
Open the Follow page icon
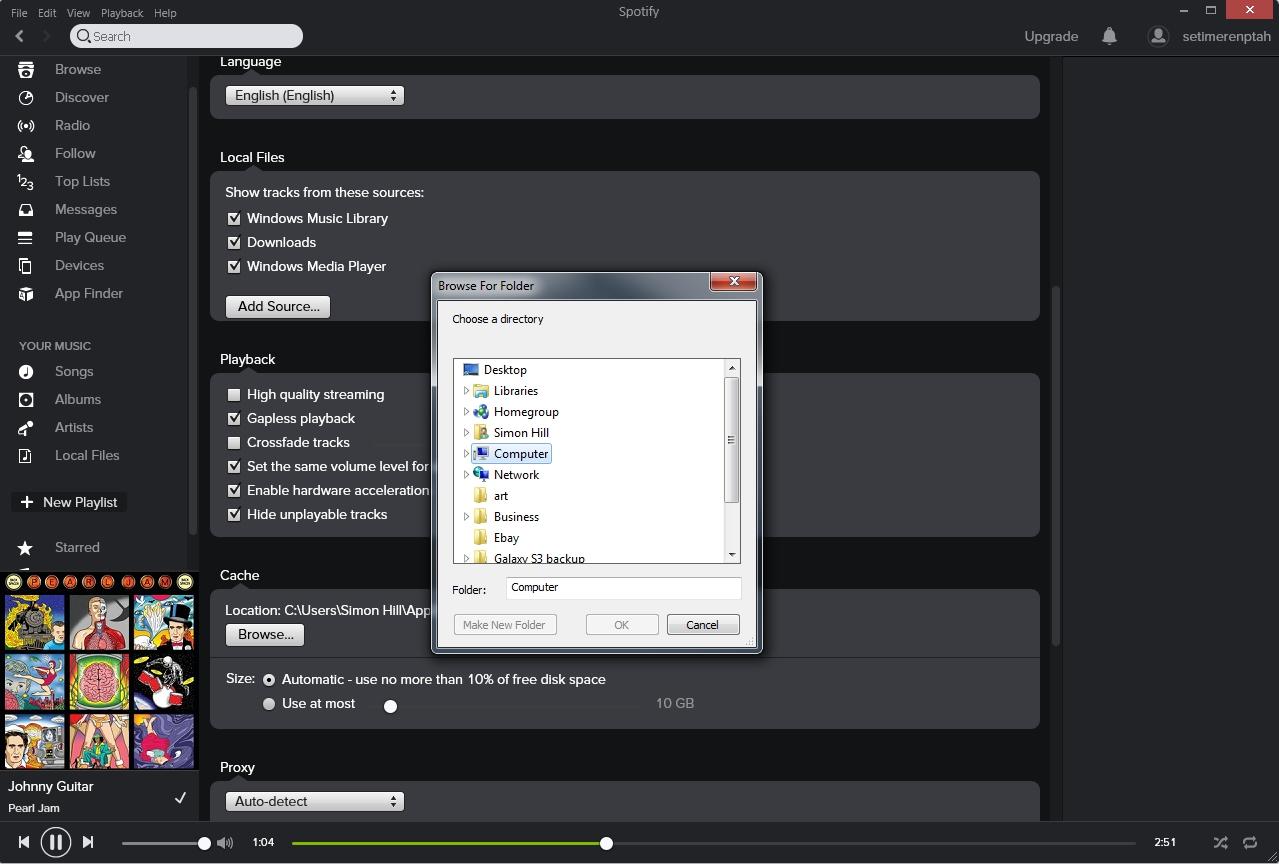26,153
